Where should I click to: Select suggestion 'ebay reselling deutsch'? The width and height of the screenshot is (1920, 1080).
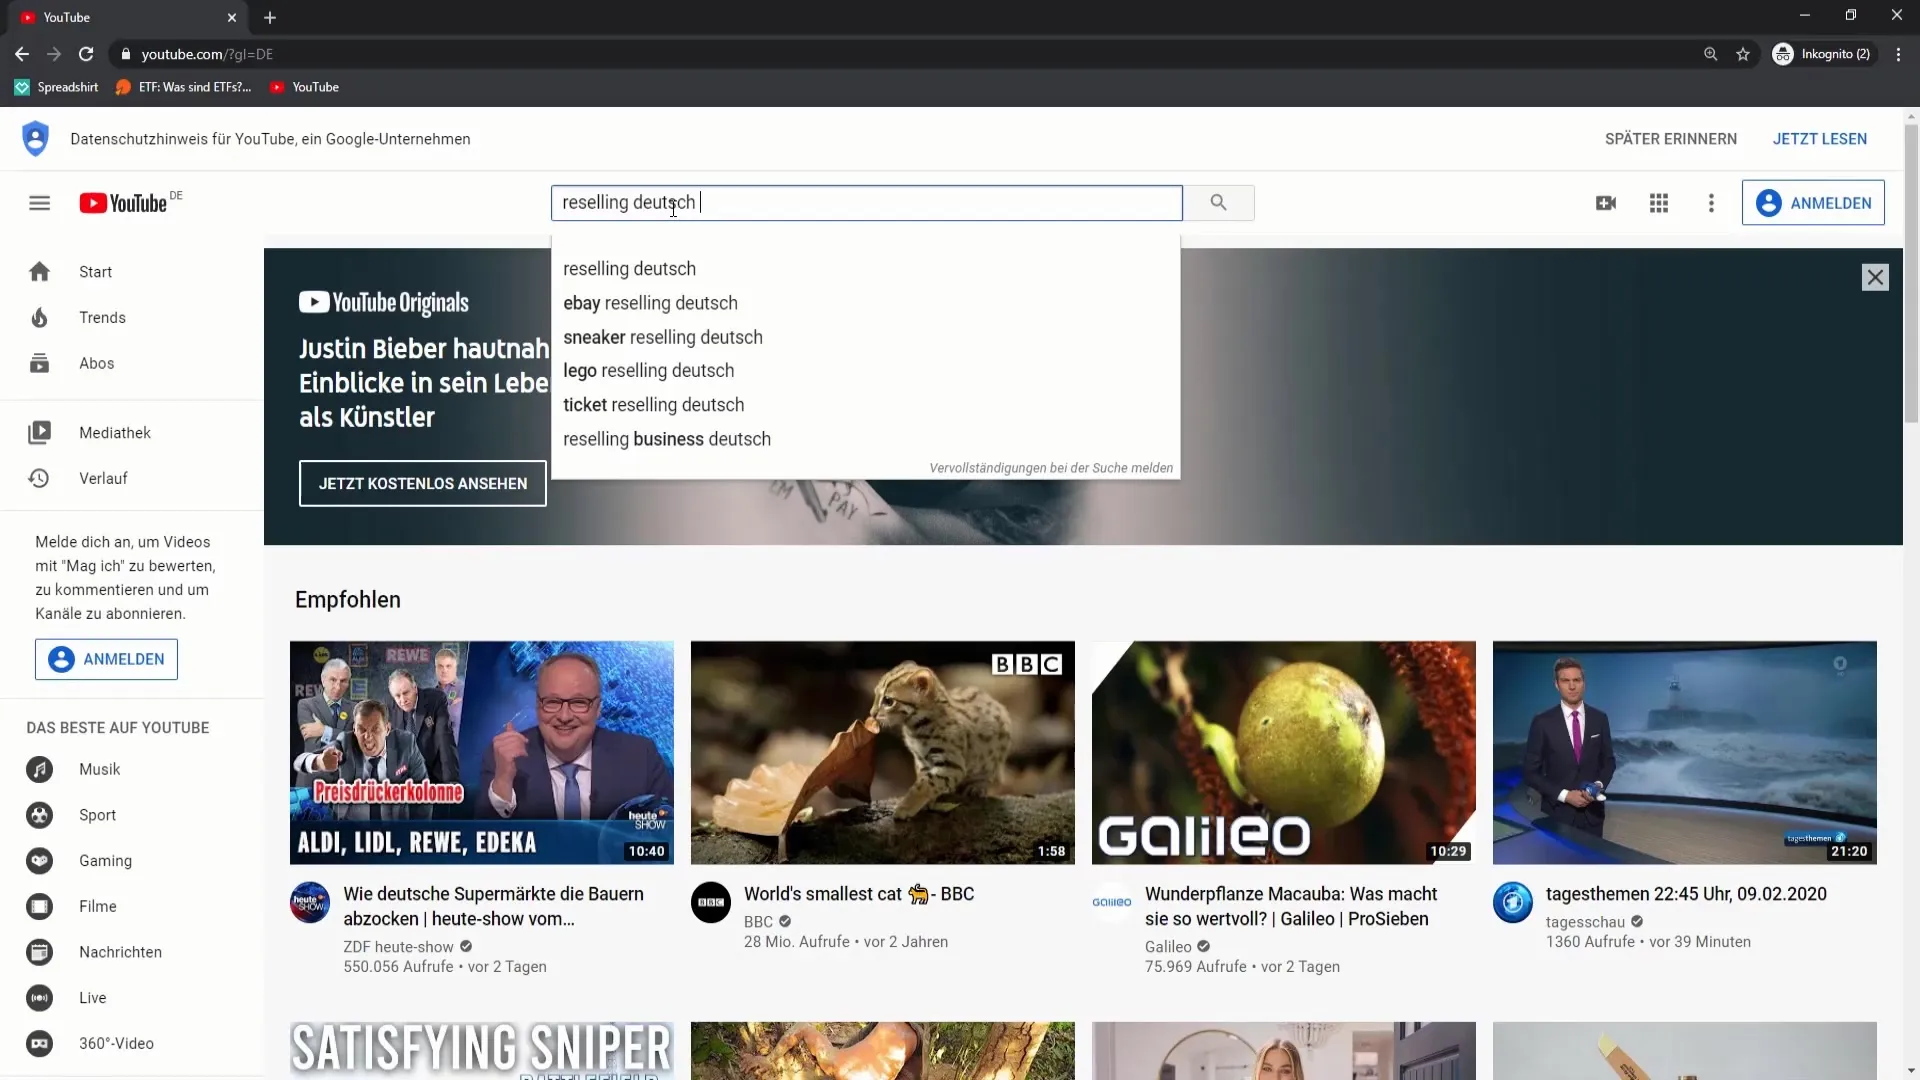pos(866,303)
